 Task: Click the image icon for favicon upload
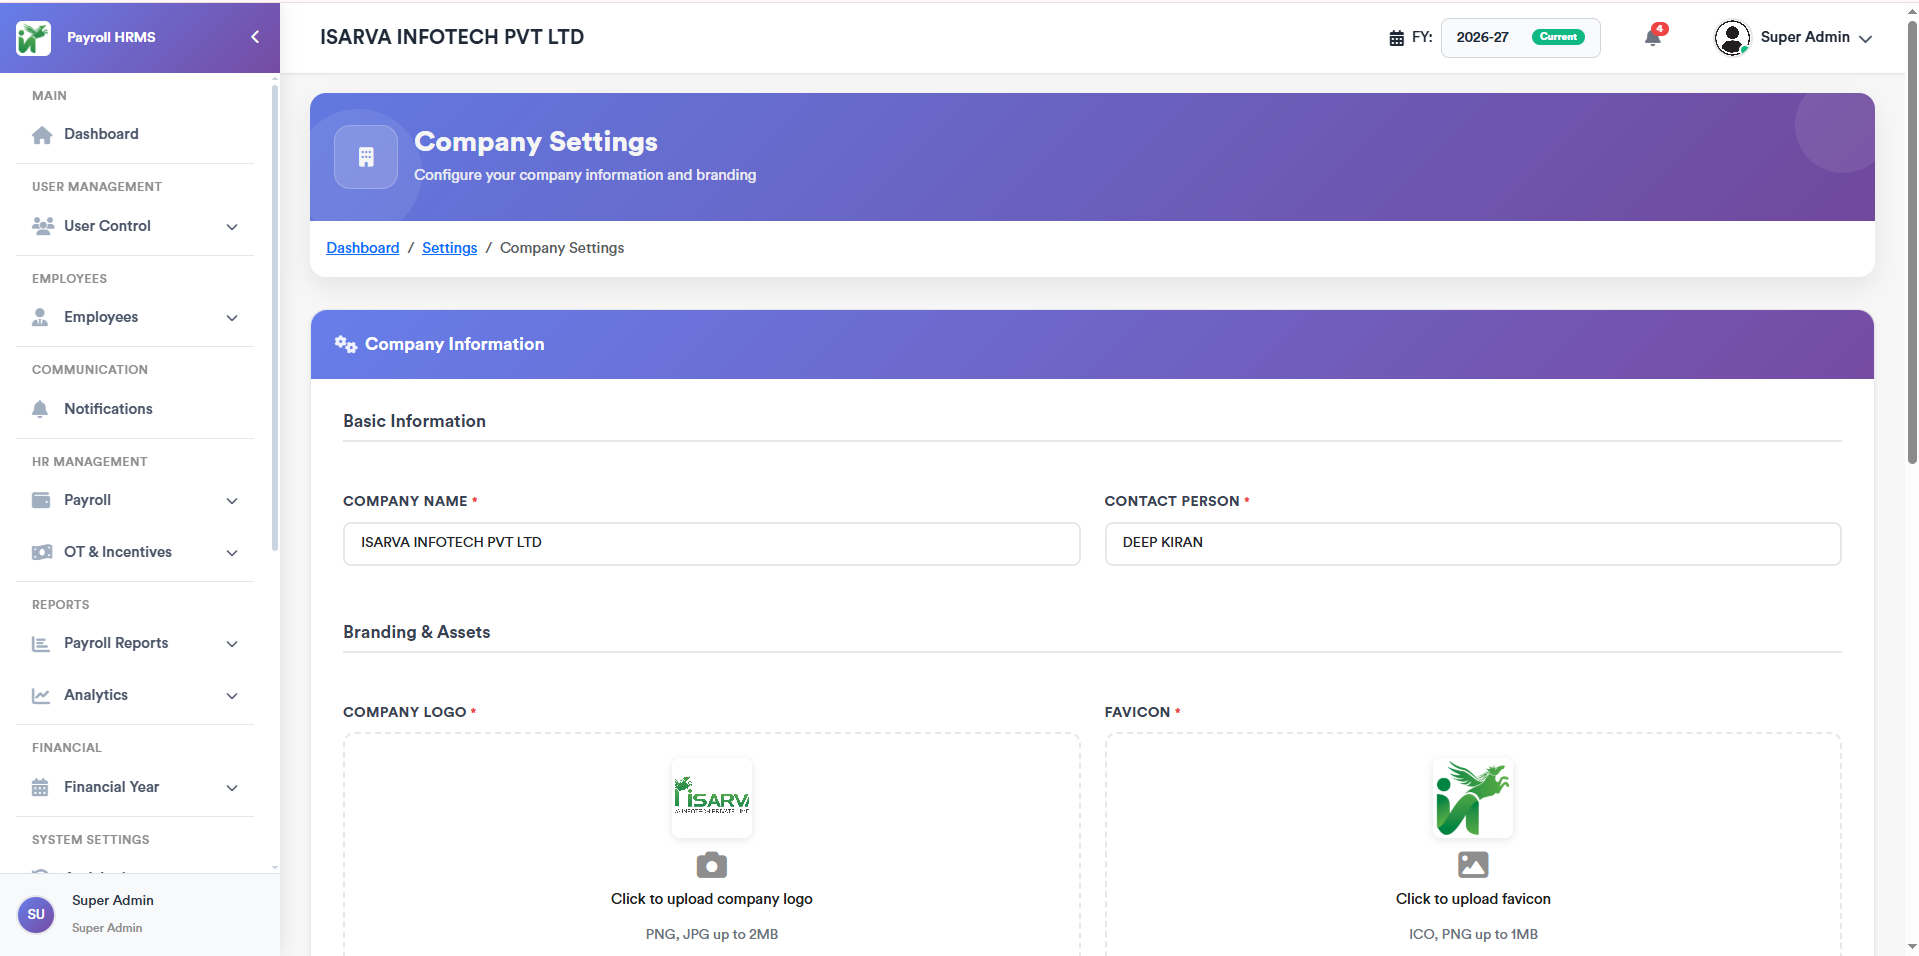(x=1473, y=865)
